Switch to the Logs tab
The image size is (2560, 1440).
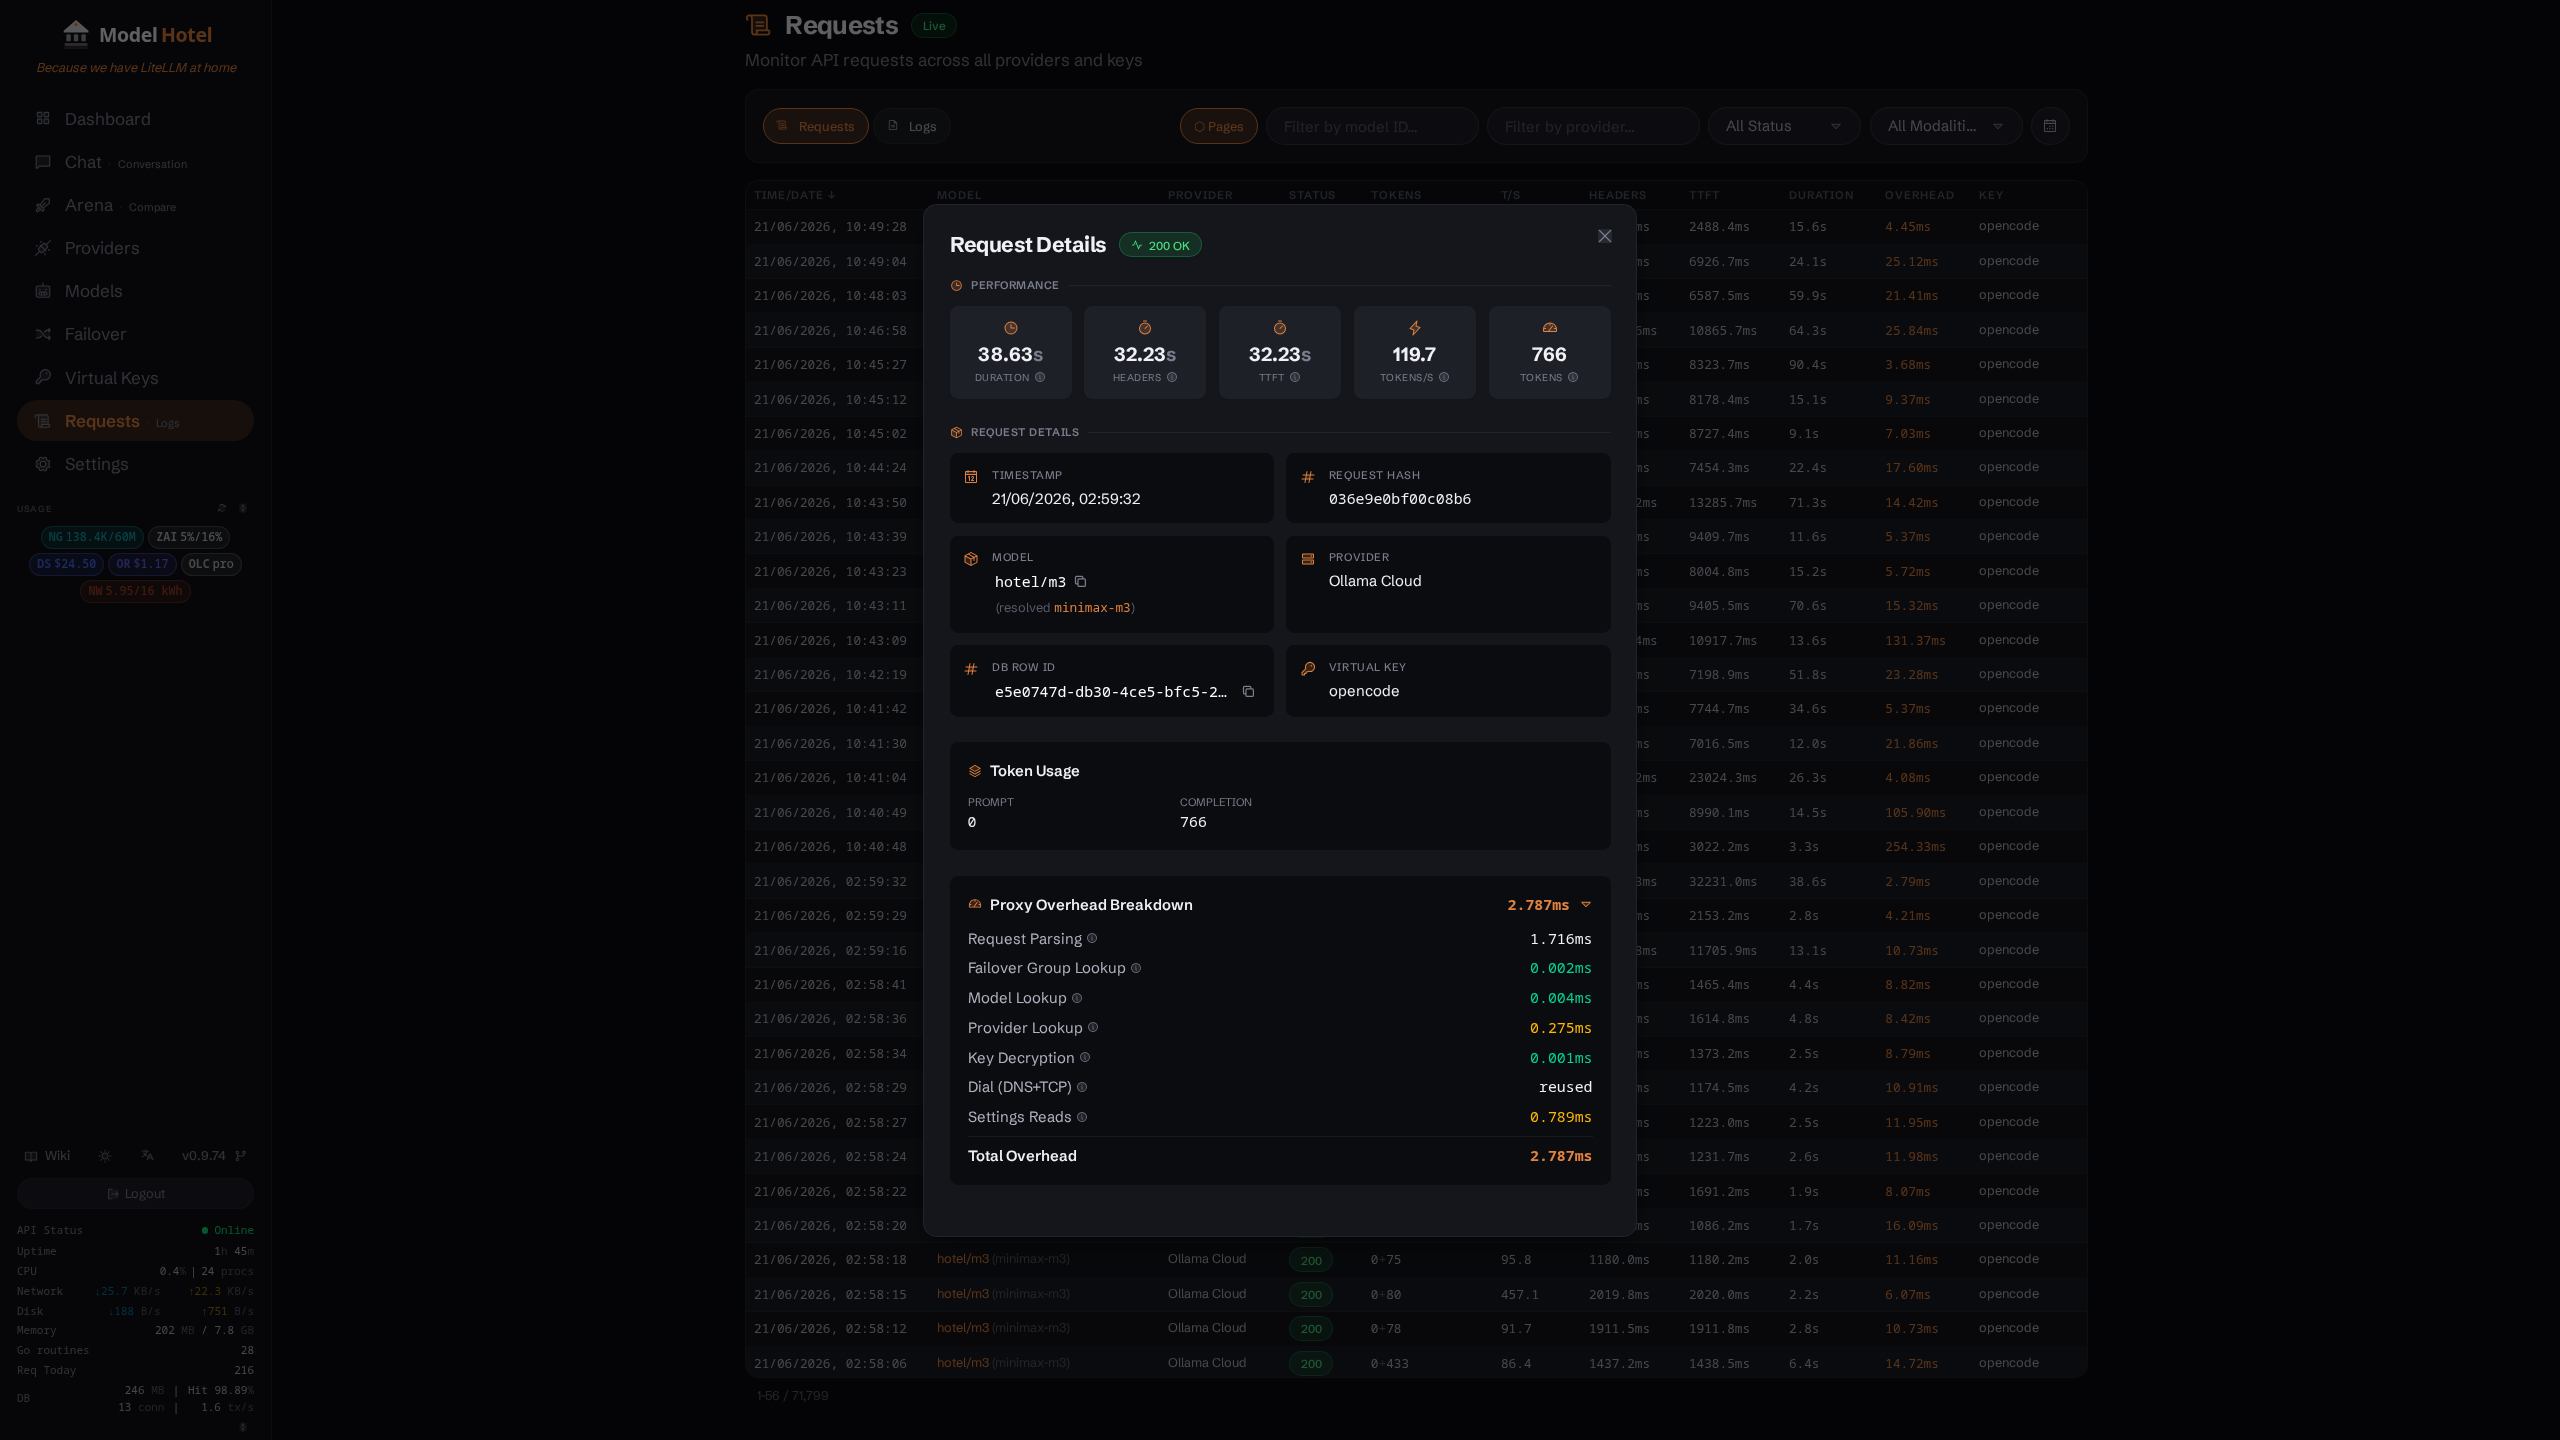[x=912, y=126]
